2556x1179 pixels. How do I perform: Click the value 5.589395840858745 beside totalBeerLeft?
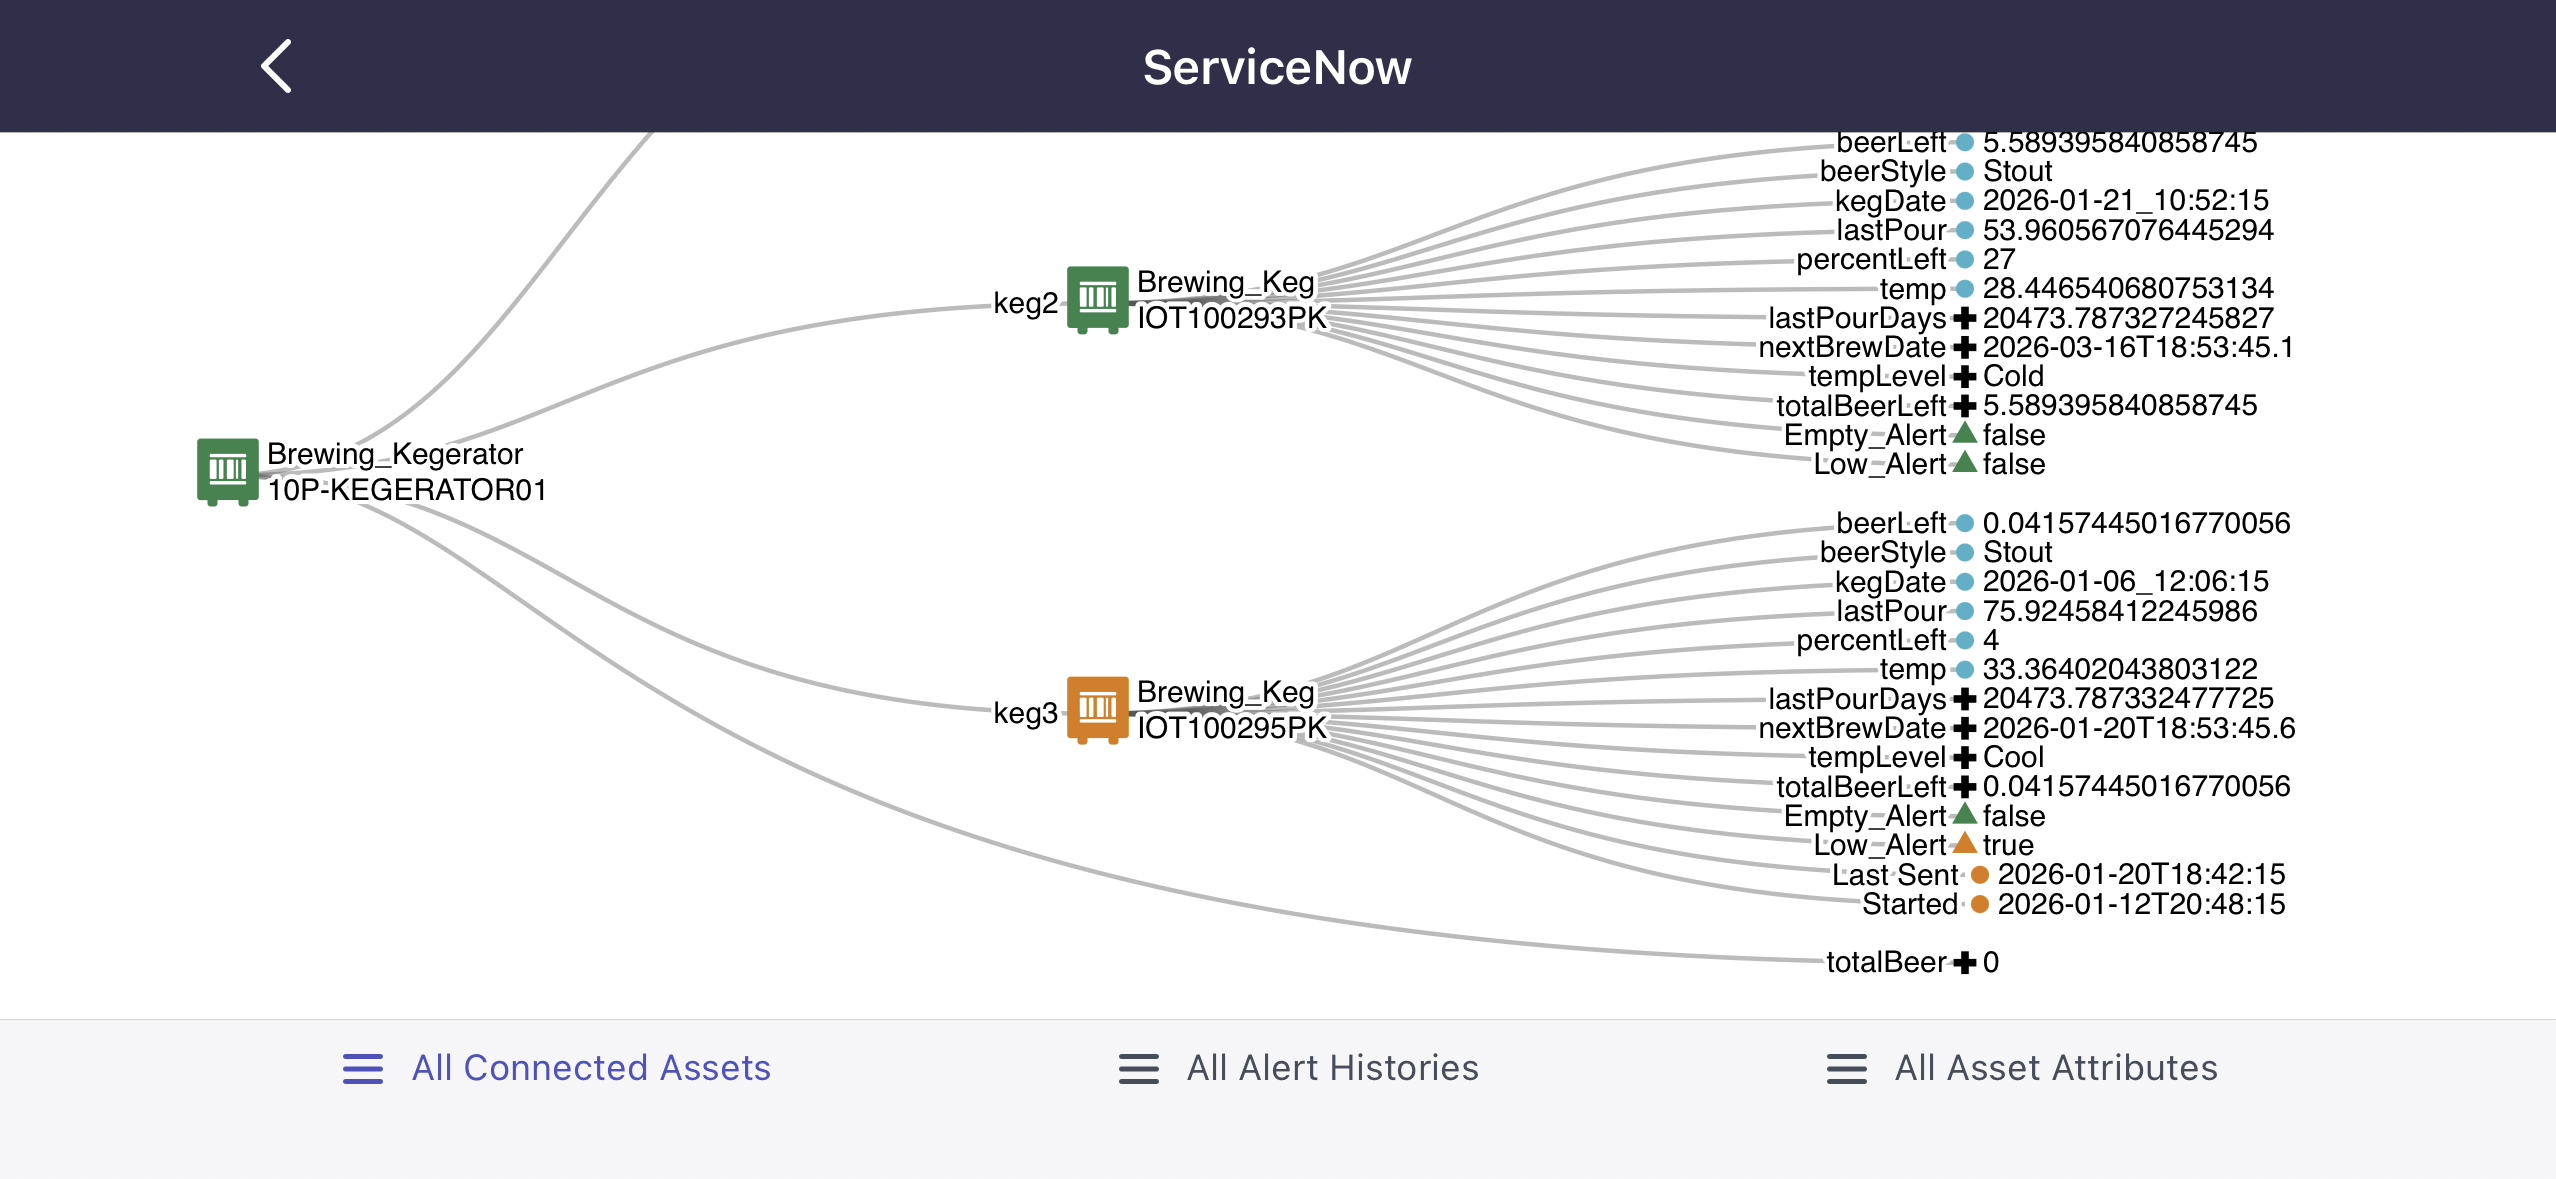[2120, 405]
